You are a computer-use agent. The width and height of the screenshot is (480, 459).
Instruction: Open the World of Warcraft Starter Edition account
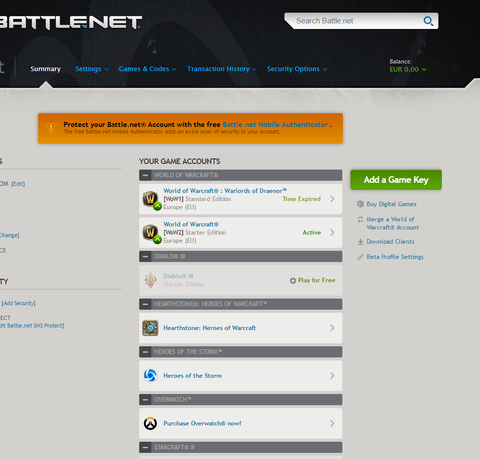point(191,224)
